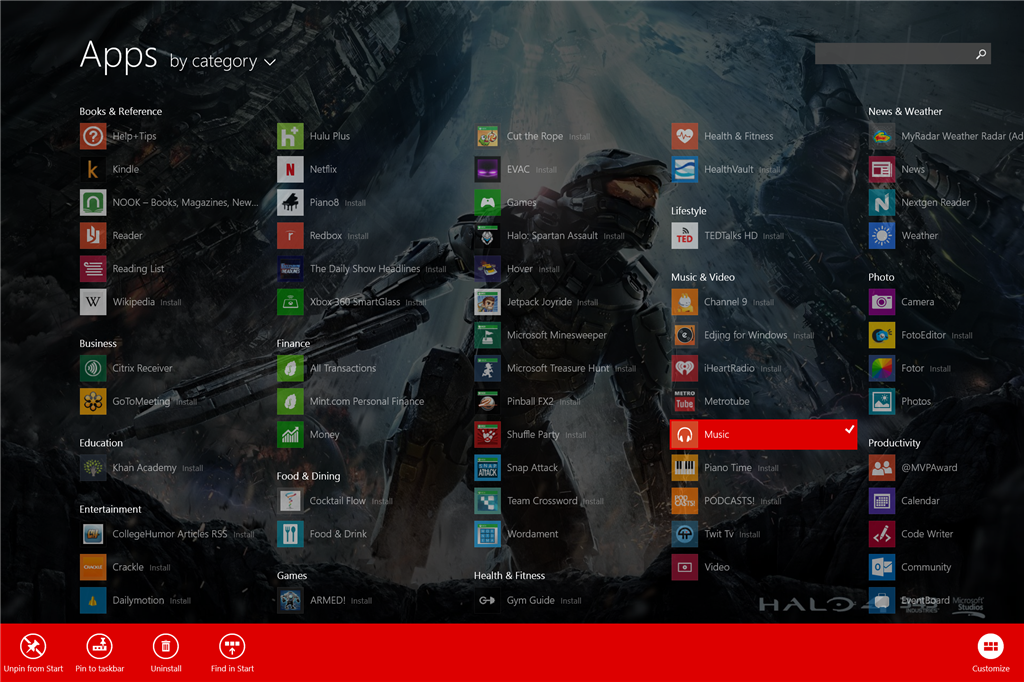Click inside the search input field
The height and width of the screenshot is (682, 1024).
[x=895, y=53]
